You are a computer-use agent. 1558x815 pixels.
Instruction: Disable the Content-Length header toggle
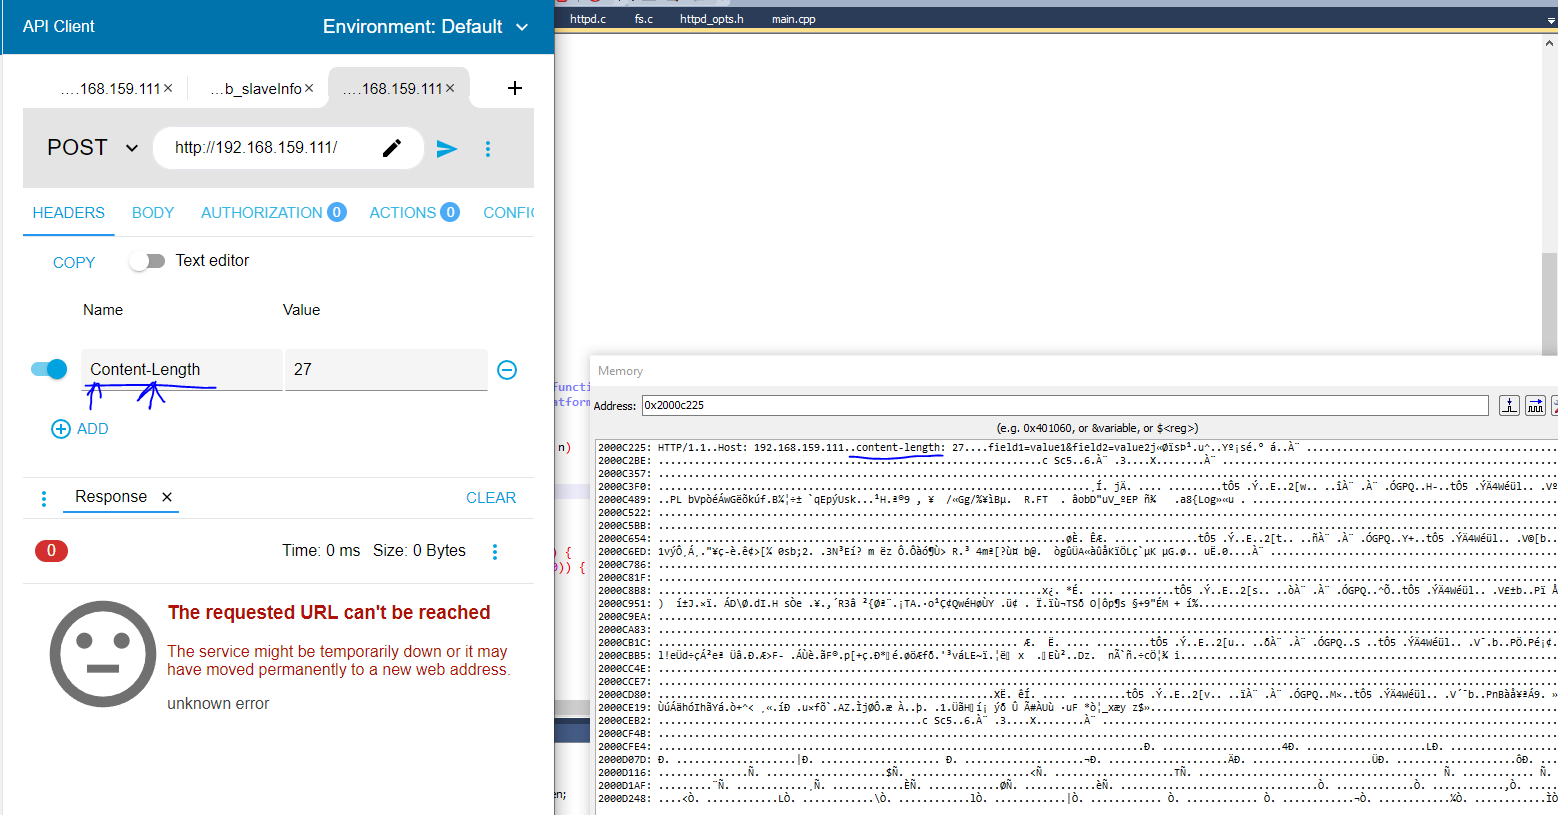point(47,368)
